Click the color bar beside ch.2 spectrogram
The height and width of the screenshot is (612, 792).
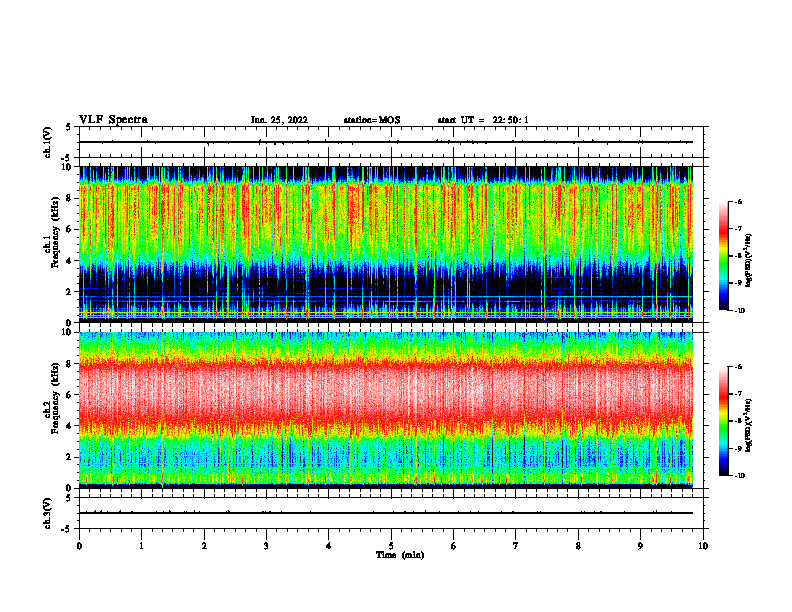[x=723, y=421]
